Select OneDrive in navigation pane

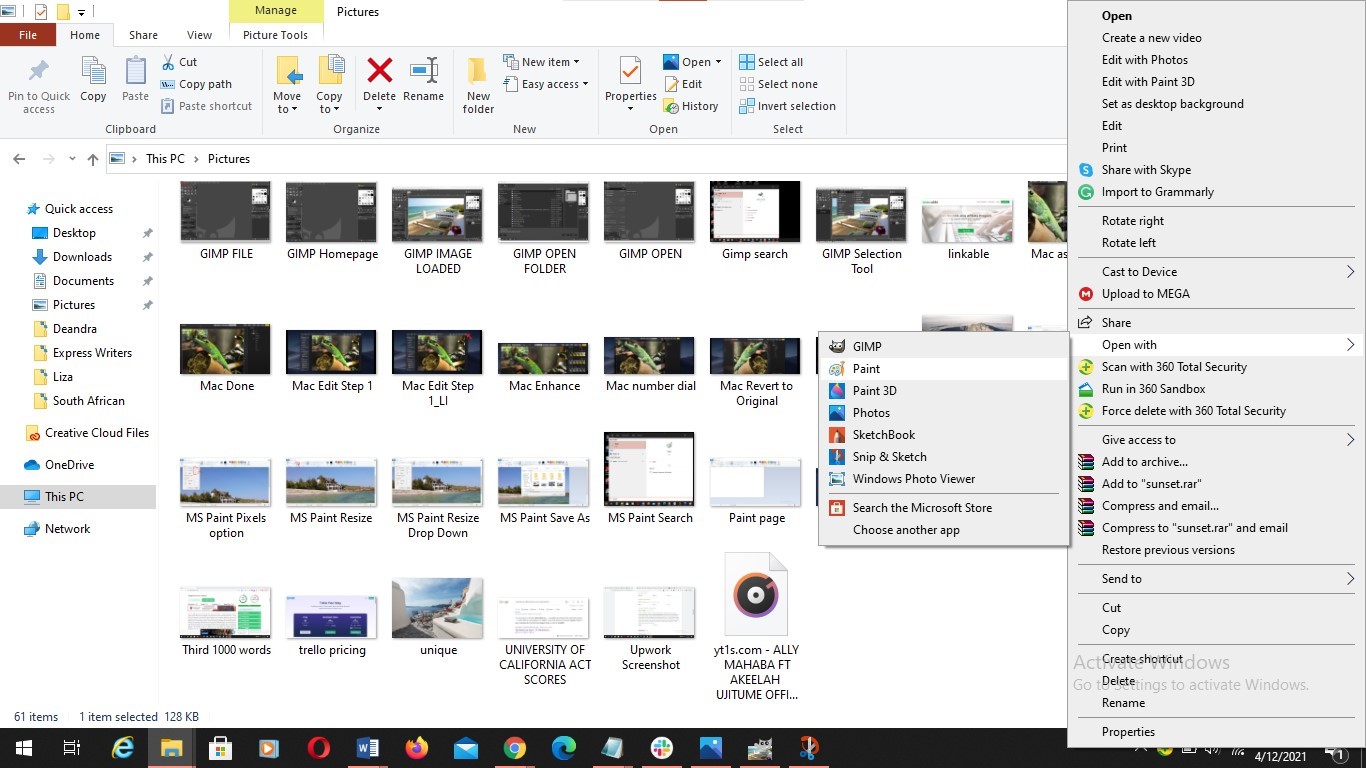click(x=69, y=465)
